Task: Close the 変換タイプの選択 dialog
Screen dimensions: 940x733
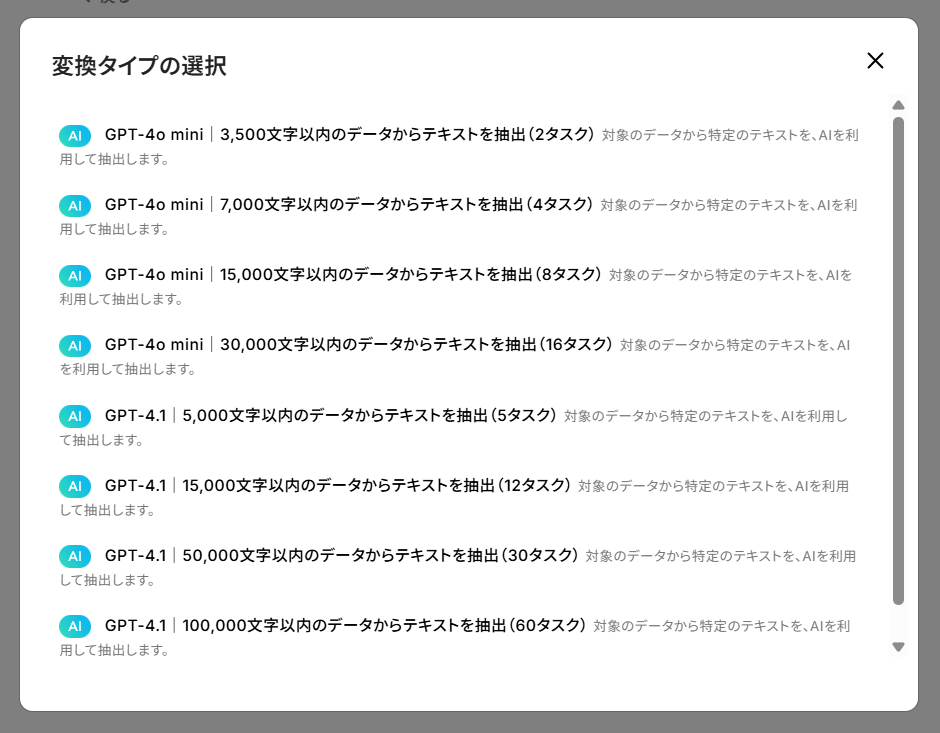Action: [875, 61]
